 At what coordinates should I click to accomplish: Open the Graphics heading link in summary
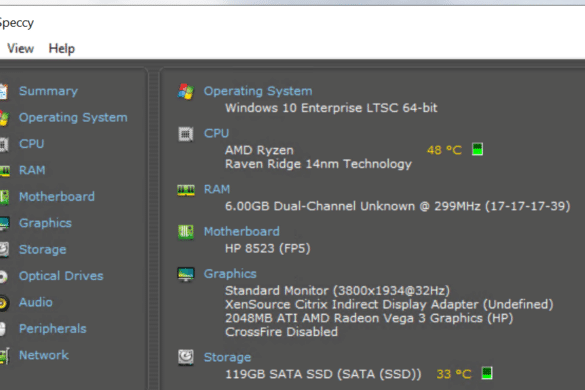coord(230,274)
